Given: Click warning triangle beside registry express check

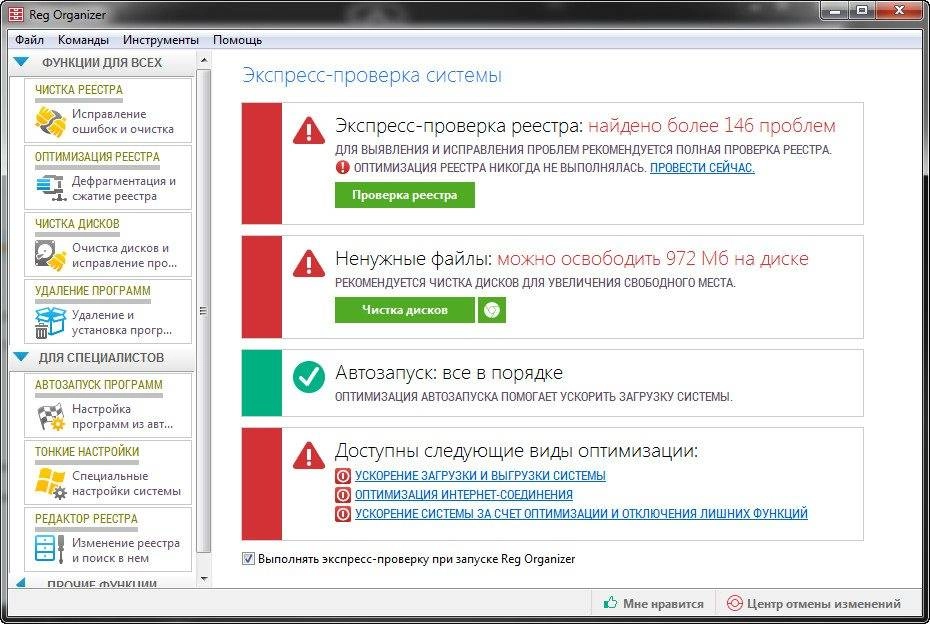Looking at the screenshot, I should pyautogui.click(x=309, y=131).
